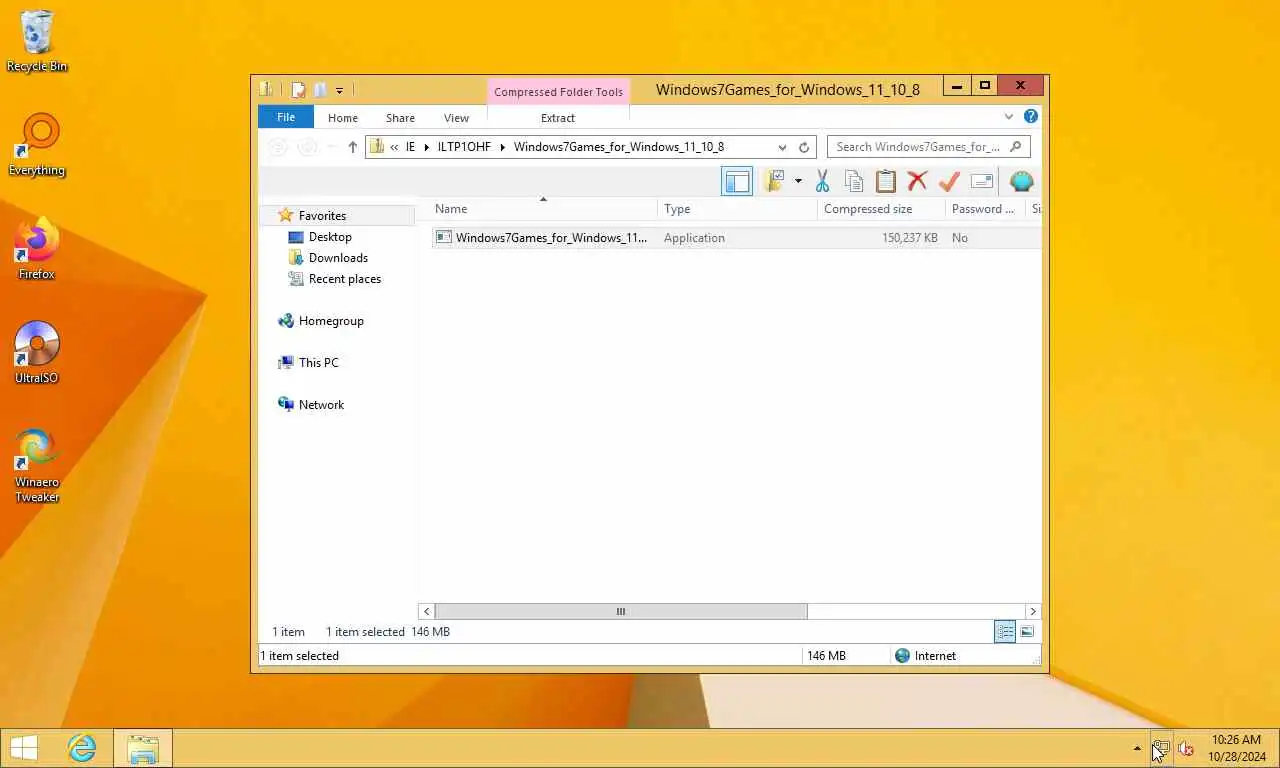The width and height of the screenshot is (1280, 768).
Task: Click ILTP1OHF in the address path
Action: (464, 147)
